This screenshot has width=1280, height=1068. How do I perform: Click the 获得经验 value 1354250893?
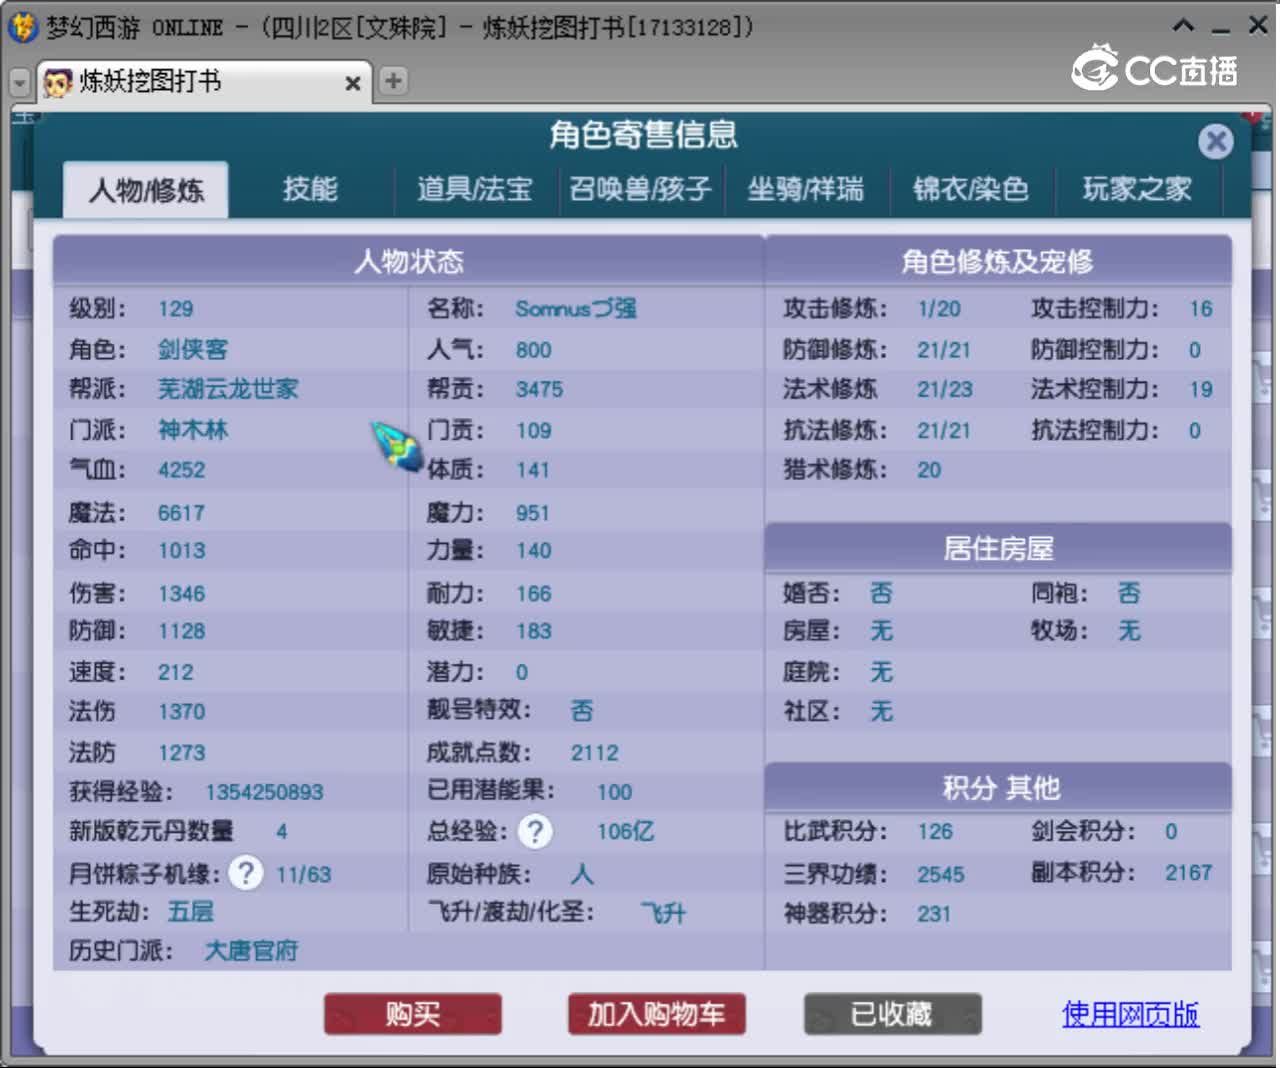click(265, 792)
